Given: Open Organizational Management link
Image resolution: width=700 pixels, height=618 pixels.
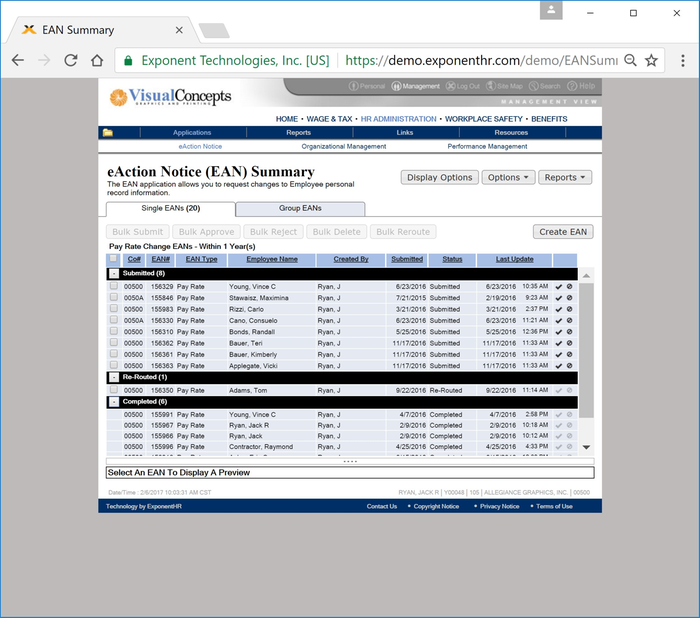Looking at the screenshot, I should click(344, 146).
